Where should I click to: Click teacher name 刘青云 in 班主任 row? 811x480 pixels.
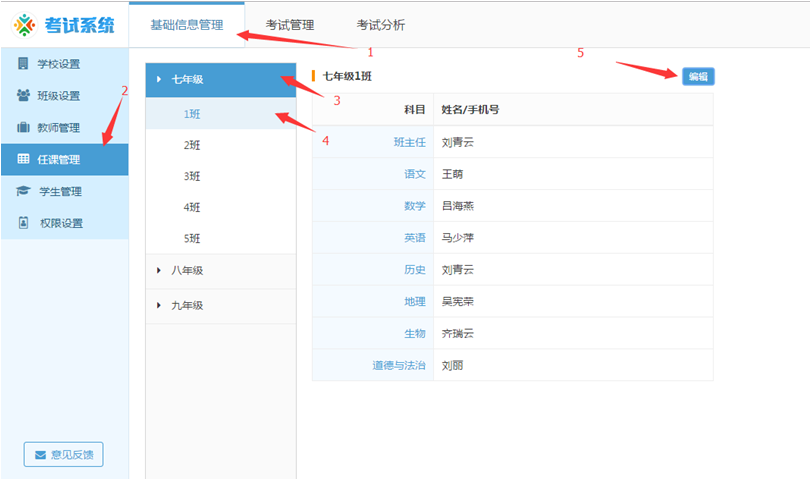coord(457,142)
